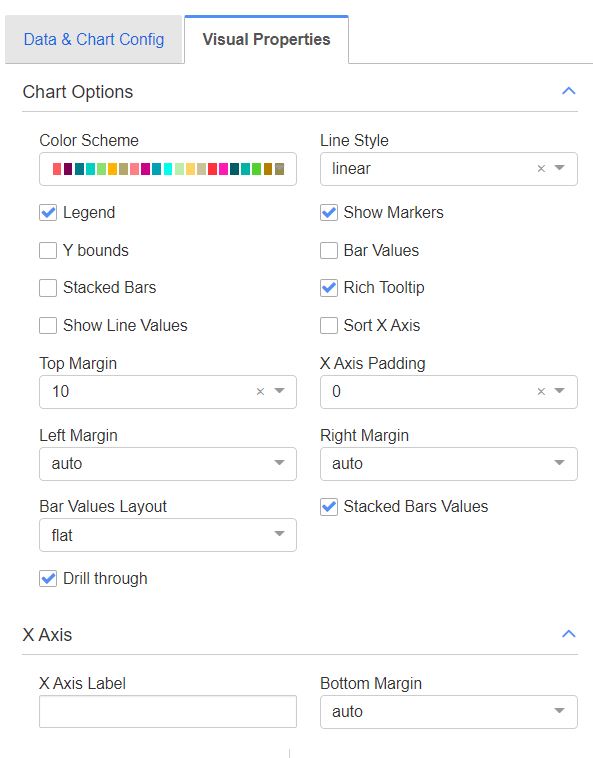The image size is (593, 758).
Task: Click the Line Style value linear
Action: pos(351,168)
